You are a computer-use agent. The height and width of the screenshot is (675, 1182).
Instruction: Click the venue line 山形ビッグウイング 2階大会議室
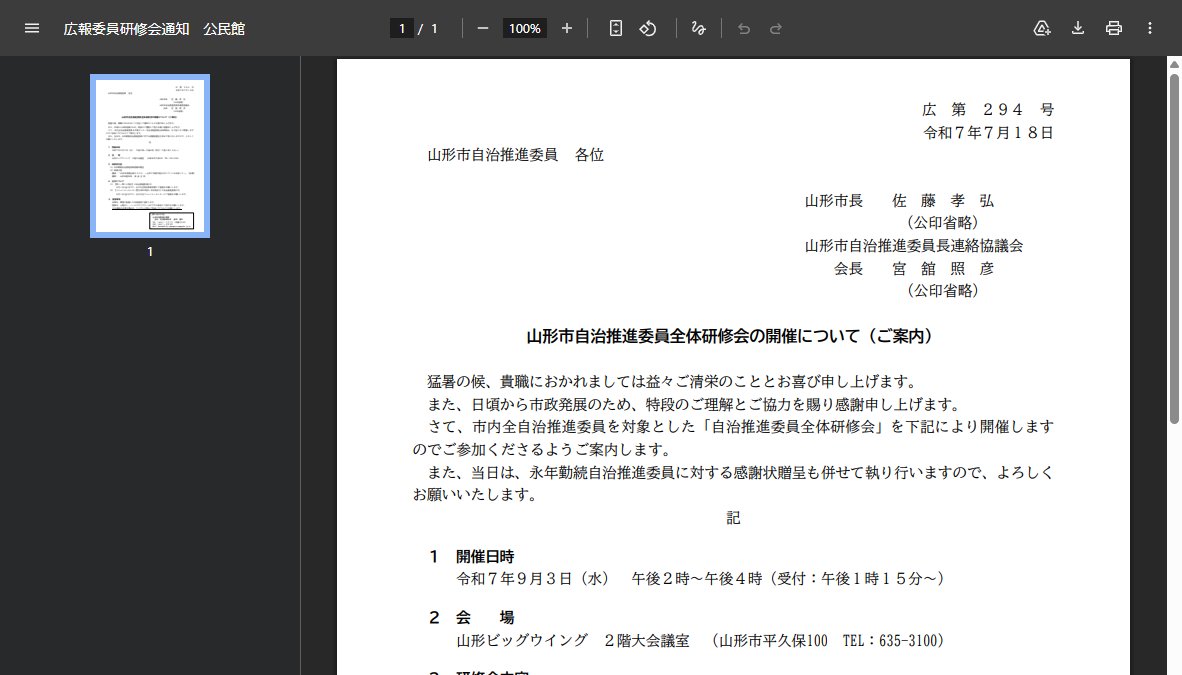[x=700, y=641]
